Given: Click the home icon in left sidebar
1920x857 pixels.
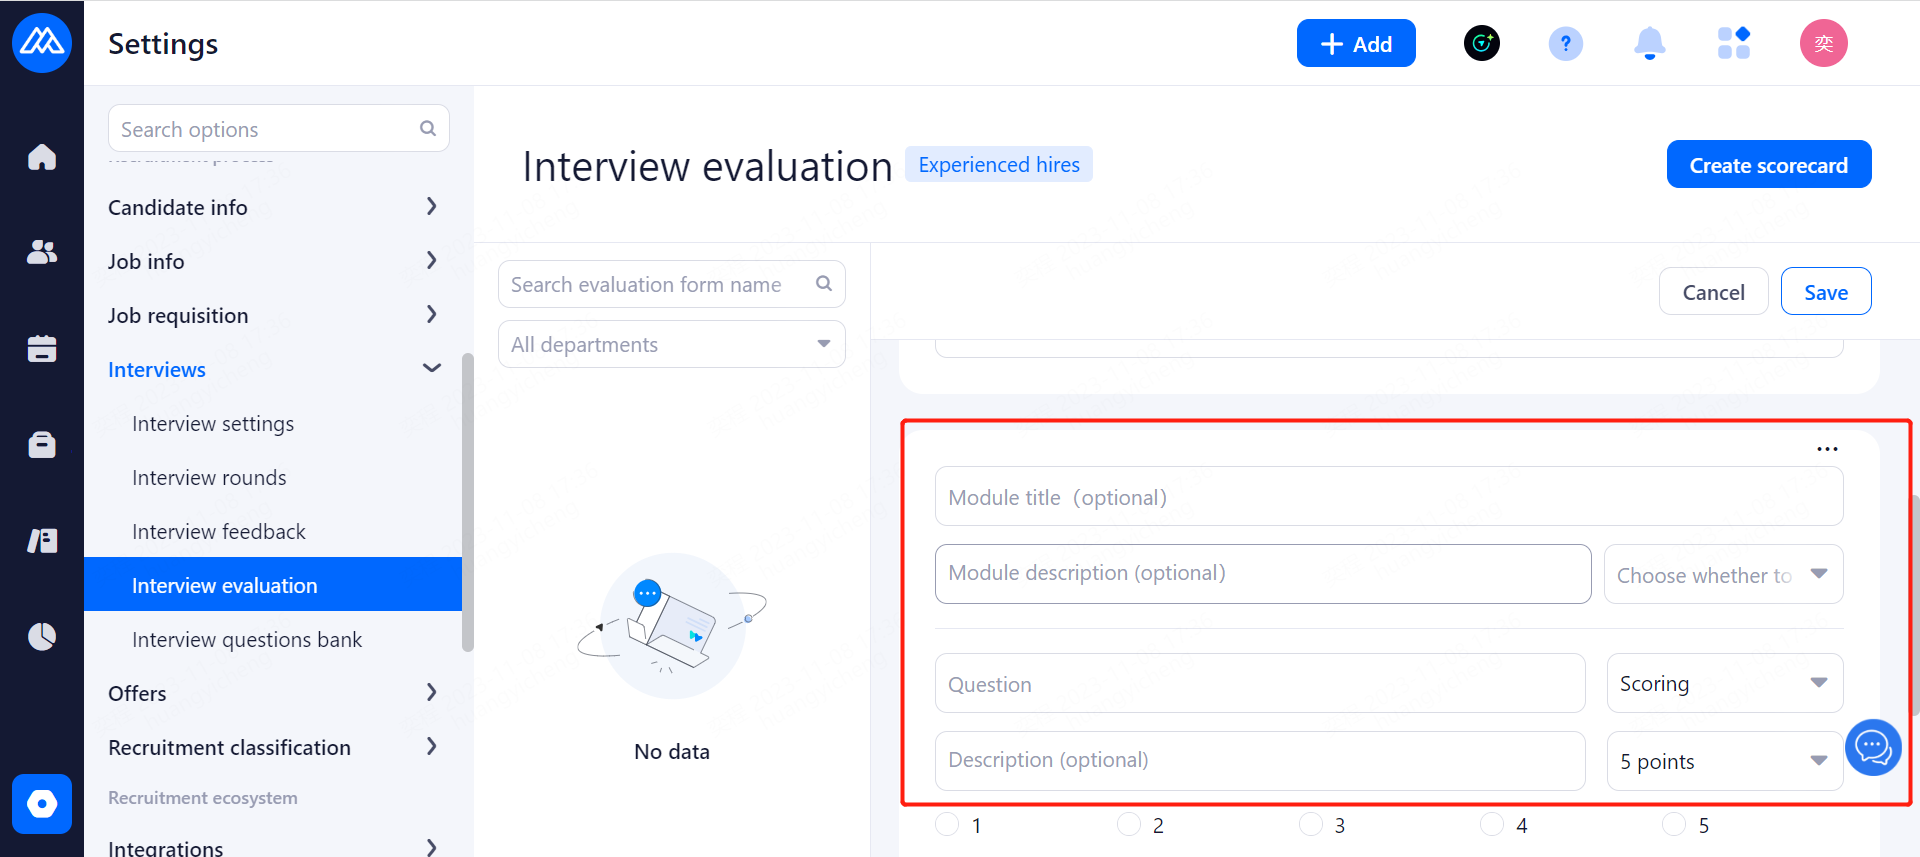Looking at the screenshot, I should pos(42,157).
